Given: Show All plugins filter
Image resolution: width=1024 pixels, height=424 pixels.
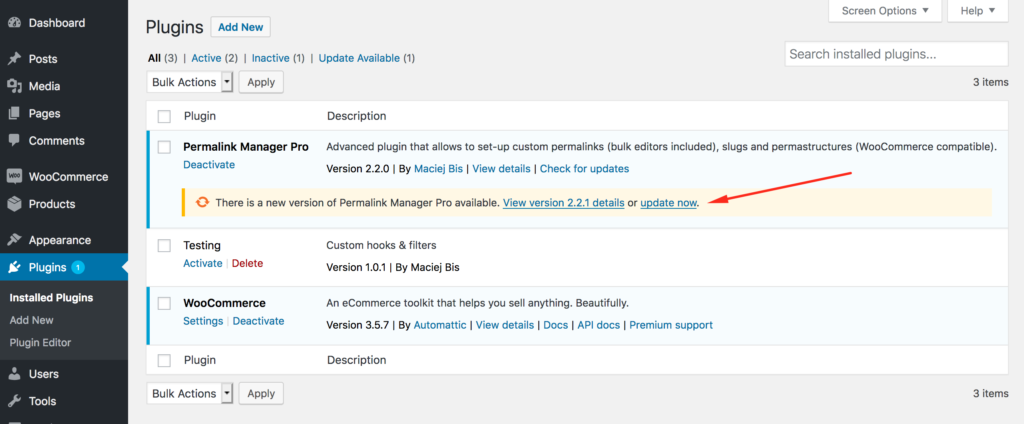Looking at the screenshot, I should (154, 58).
